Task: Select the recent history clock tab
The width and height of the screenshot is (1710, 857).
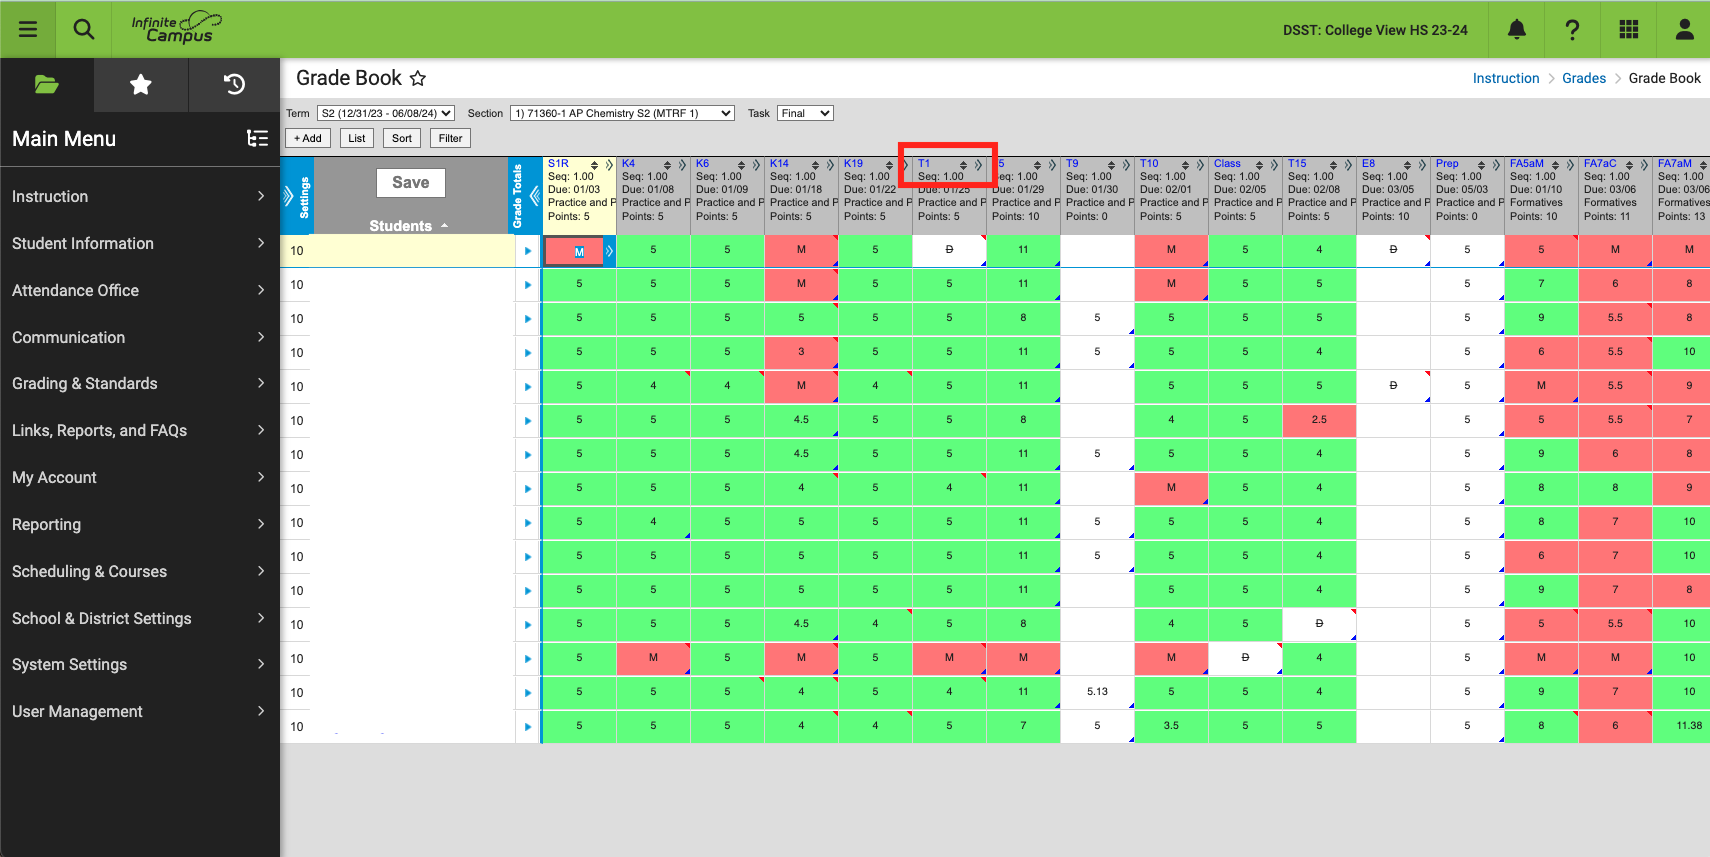Action: click(x=234, y=84)
